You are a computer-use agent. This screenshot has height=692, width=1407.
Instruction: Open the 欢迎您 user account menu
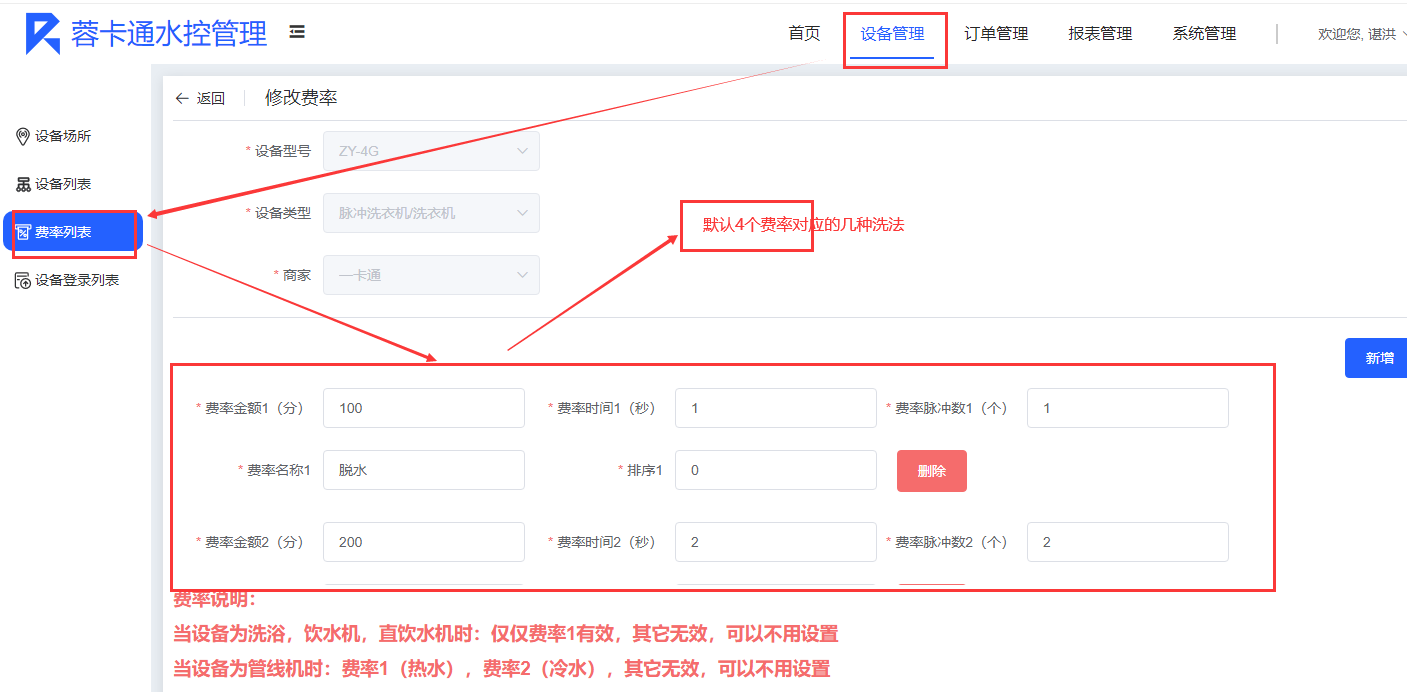click(x=1360, y=34)
